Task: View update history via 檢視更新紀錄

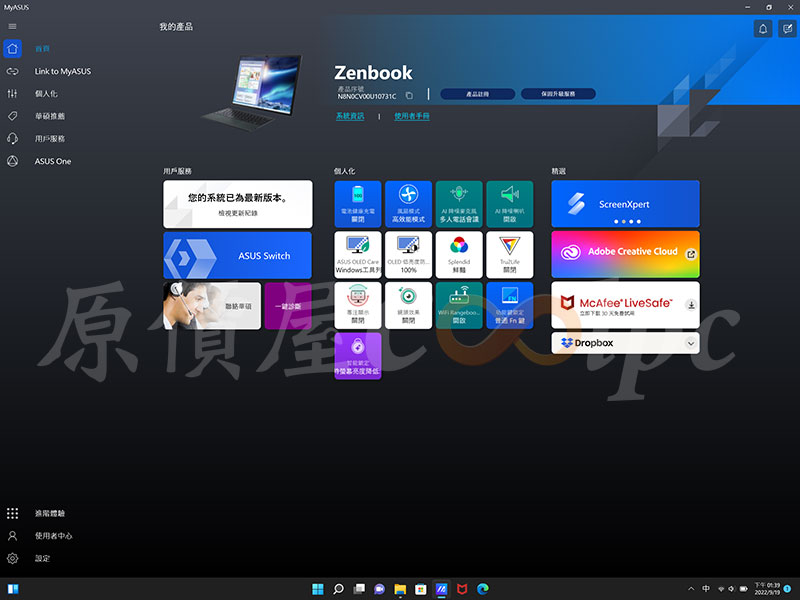Action: (x=238, y=213)
